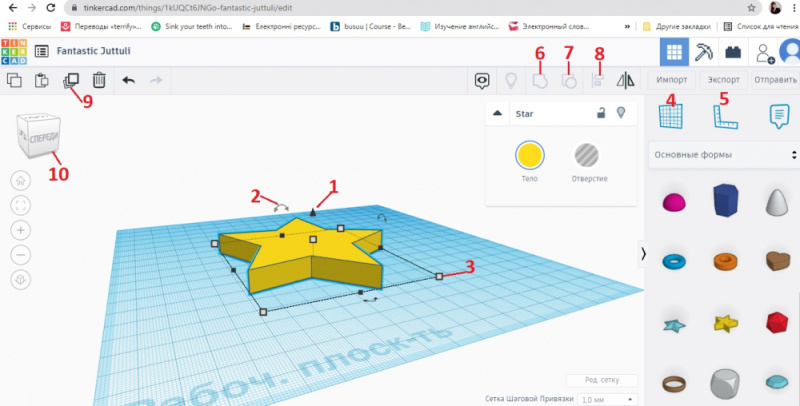The image size is (800, 406).
Task: Undo the last action
Action: [128, 80]
